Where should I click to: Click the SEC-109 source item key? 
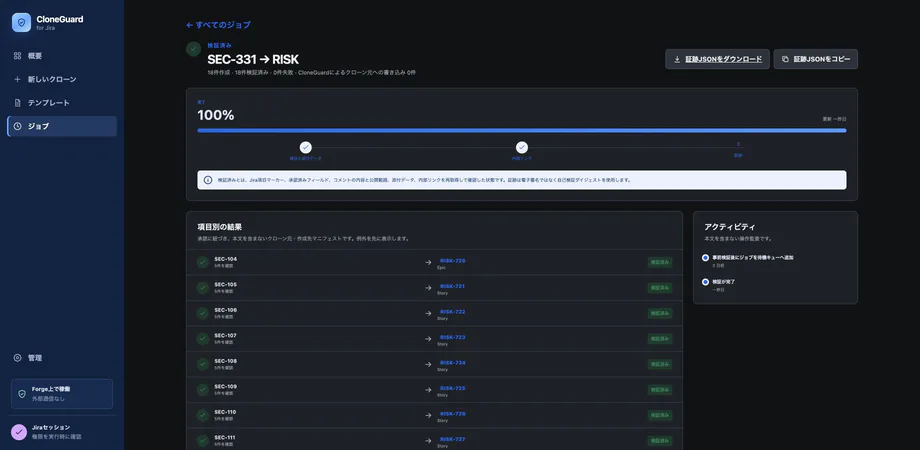(x=226, y=387)
